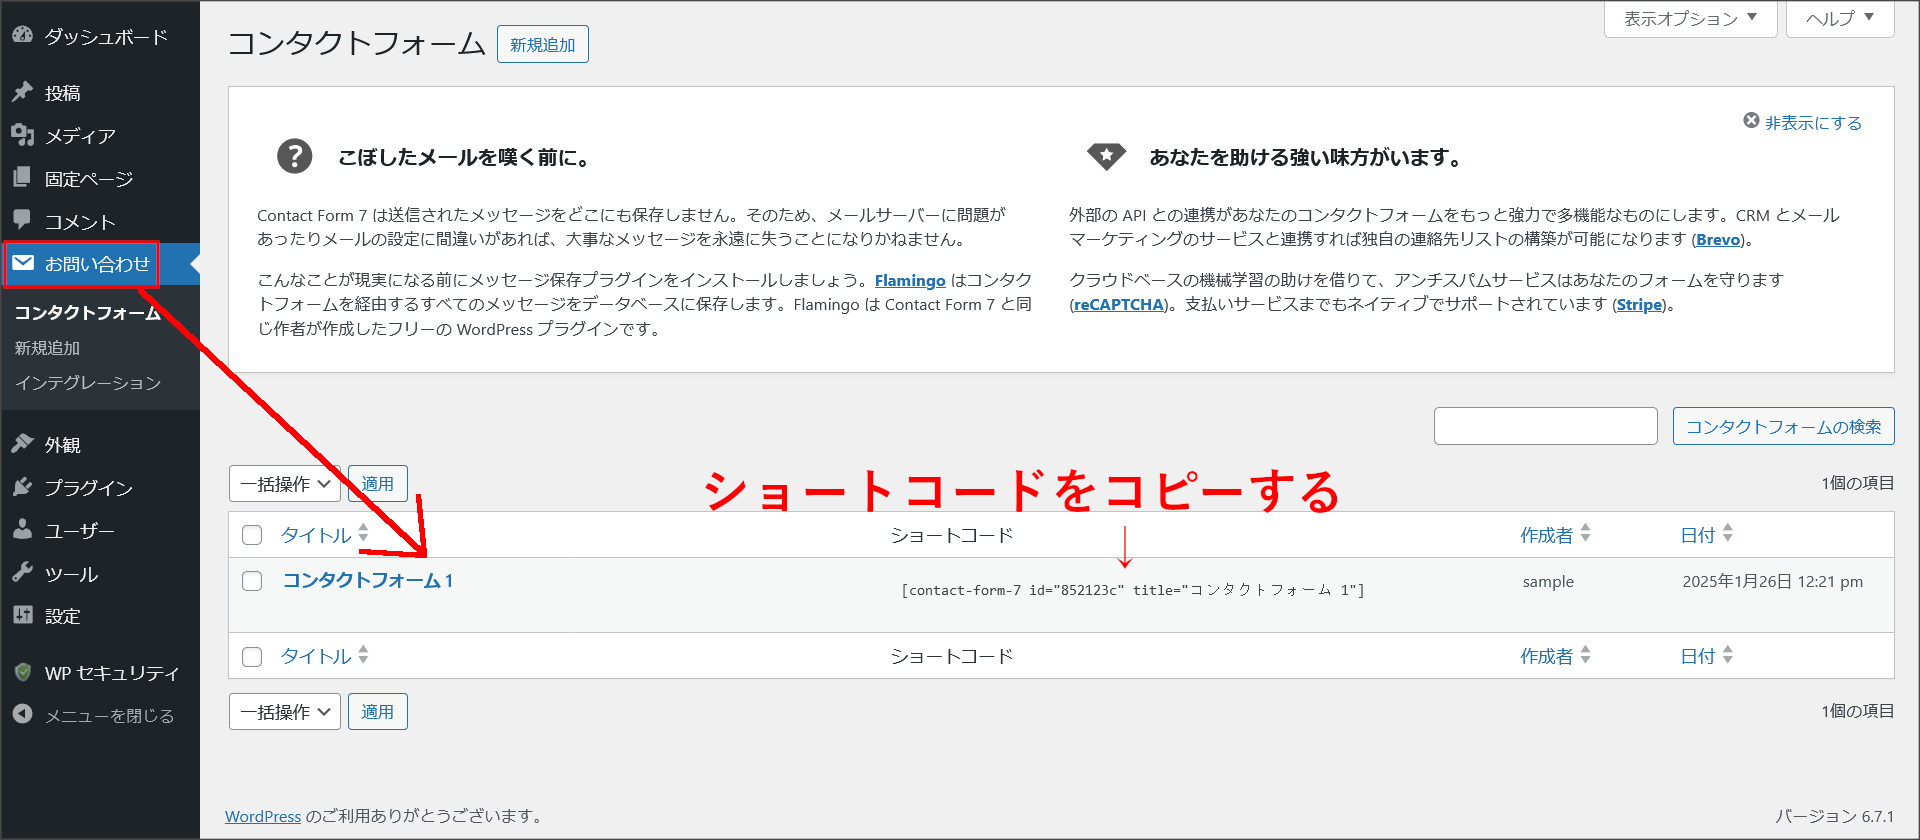Tick the select-all checkbox in table header
Screen dimensions: 1920x840
click(x=252, y=535)
